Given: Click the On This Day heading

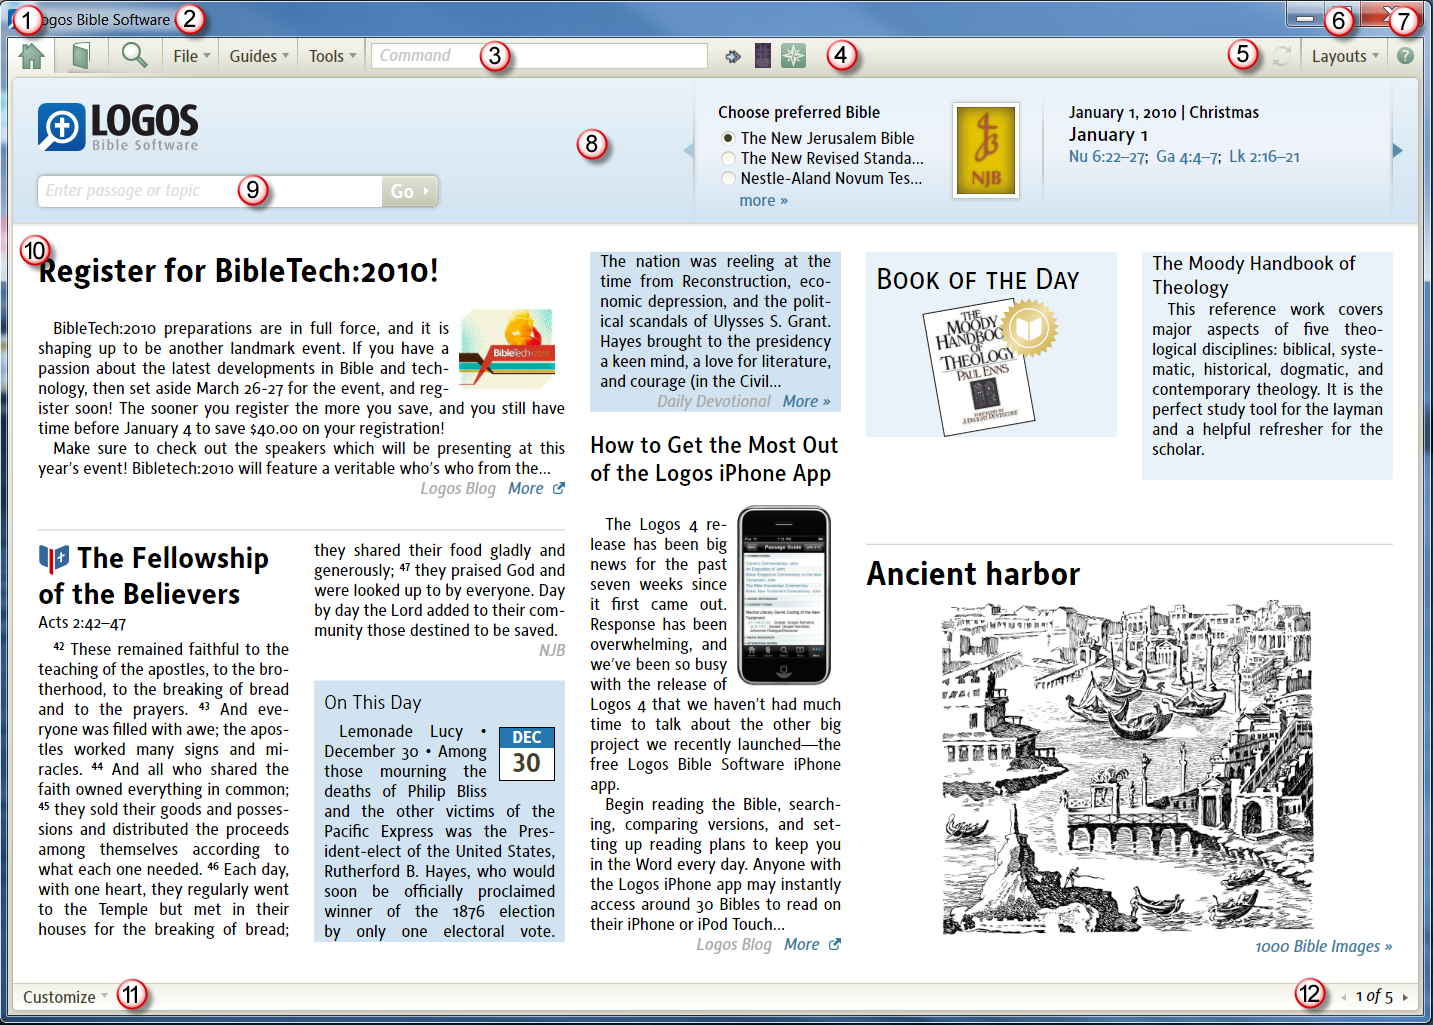Looking at the screenshot, I should [x=373, y=702].
